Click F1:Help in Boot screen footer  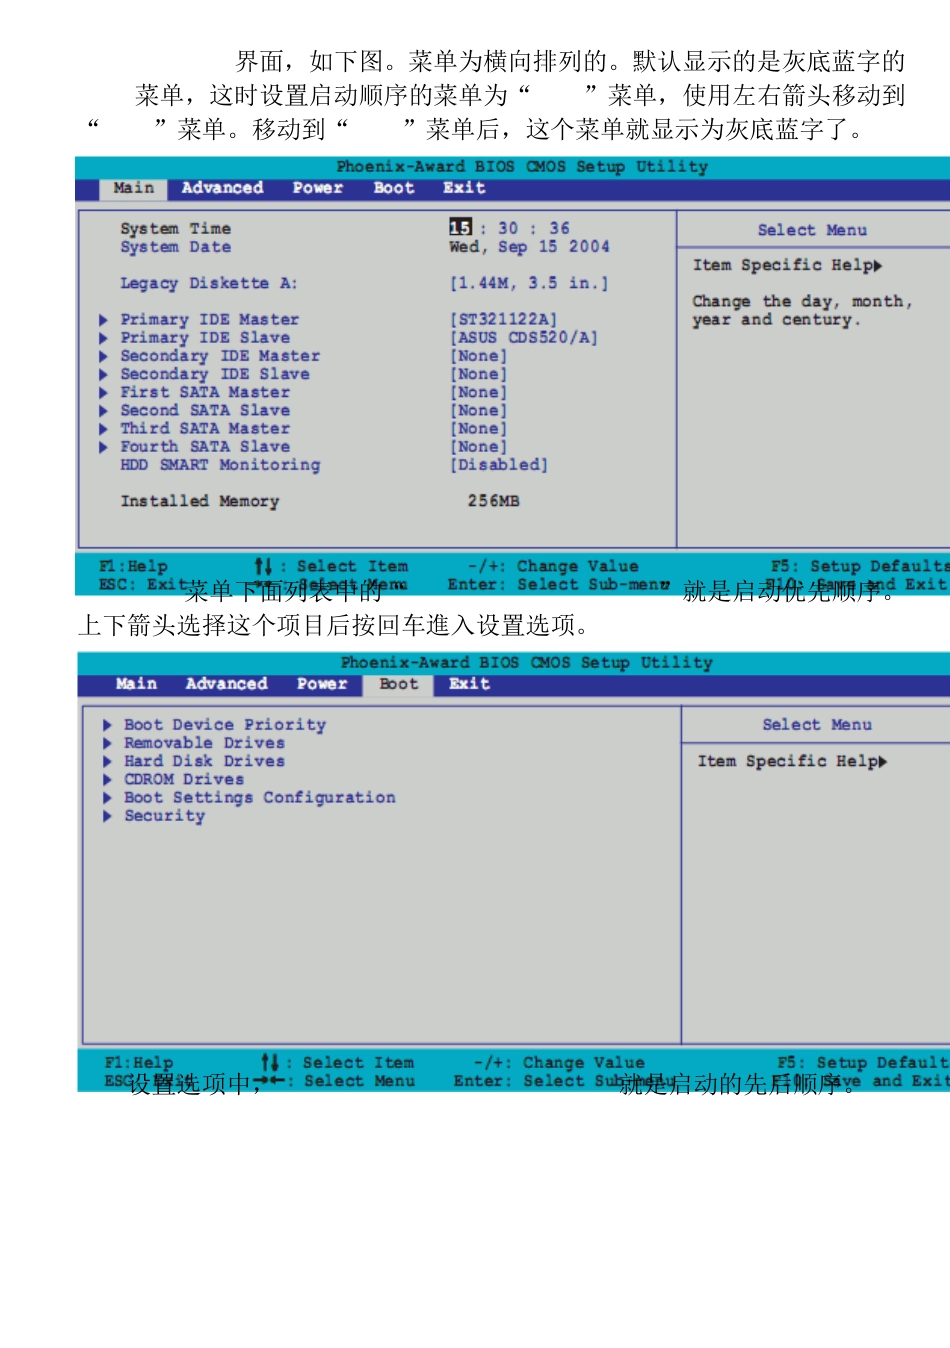139,1063
